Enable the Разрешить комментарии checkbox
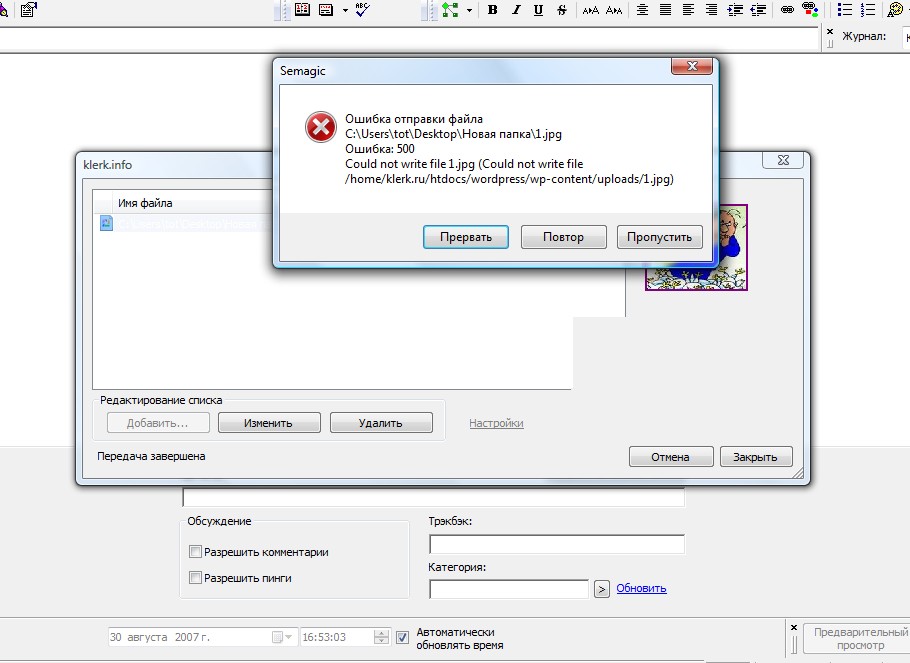The height and width of the screenshot is (663, 910). [x=196, y=552]
